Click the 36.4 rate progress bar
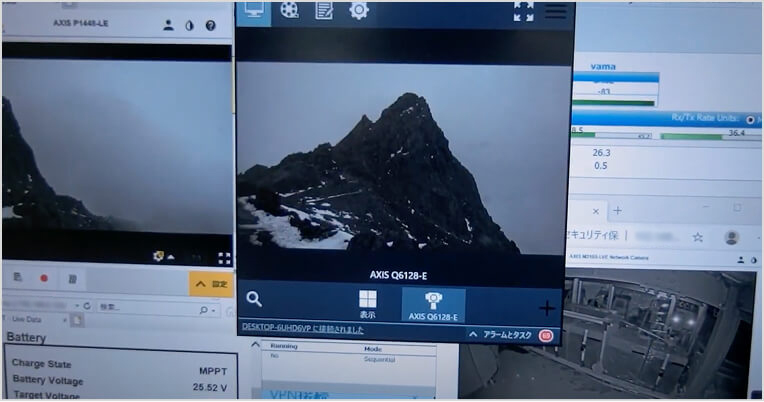 point(710,137)
